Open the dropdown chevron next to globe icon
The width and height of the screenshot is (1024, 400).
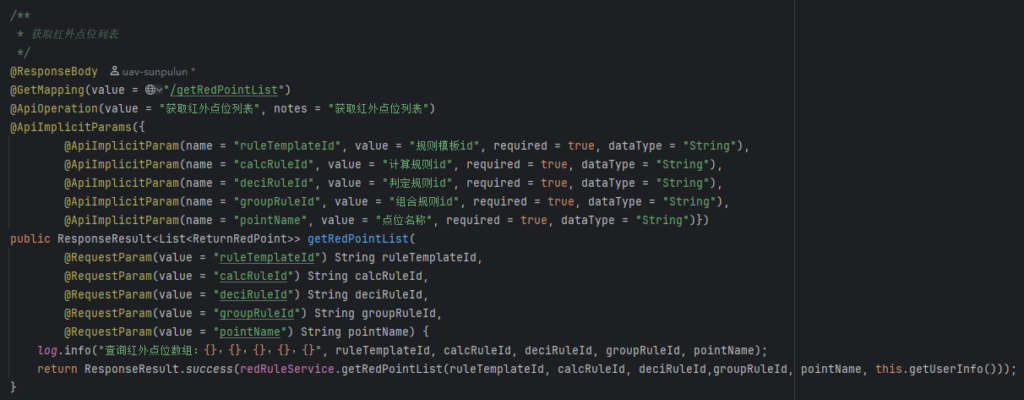click(x=159, y=90)
